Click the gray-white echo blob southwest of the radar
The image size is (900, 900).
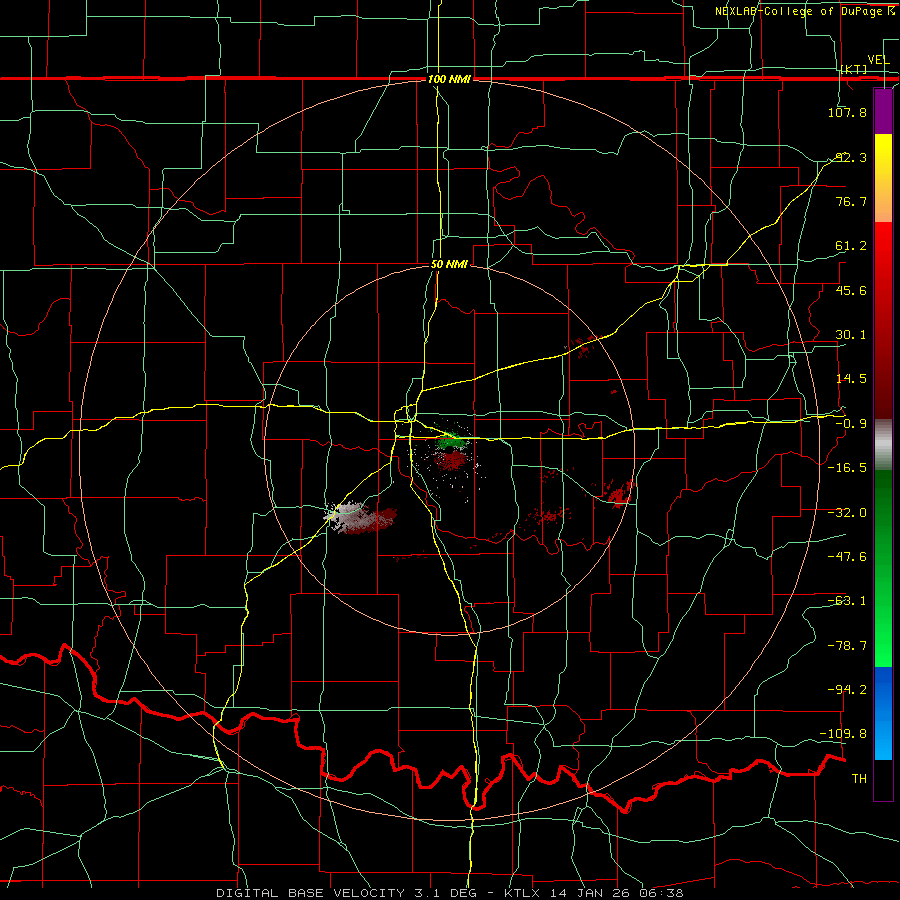point(347,515)
